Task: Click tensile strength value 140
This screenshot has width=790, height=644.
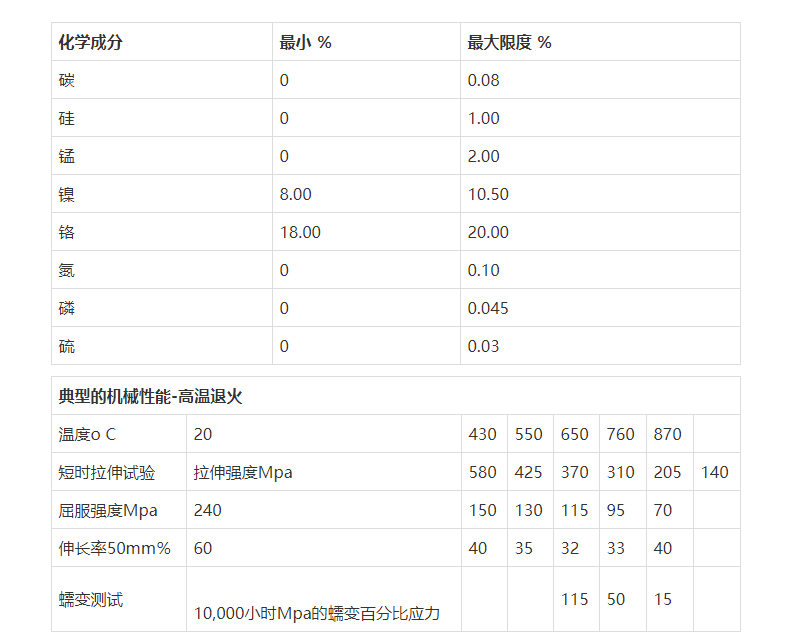Action: click(714, 473)
